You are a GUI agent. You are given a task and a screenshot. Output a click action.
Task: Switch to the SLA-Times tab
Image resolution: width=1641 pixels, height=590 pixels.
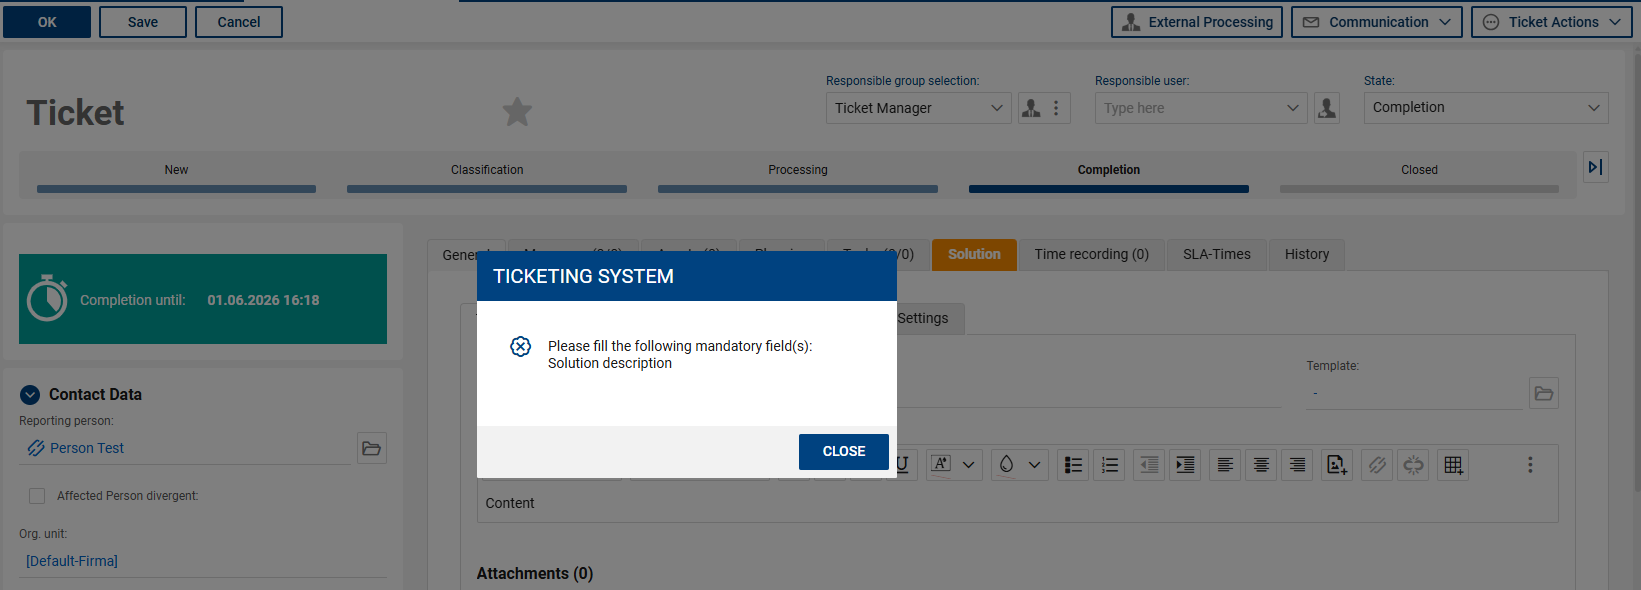[x=1217, y=254]
